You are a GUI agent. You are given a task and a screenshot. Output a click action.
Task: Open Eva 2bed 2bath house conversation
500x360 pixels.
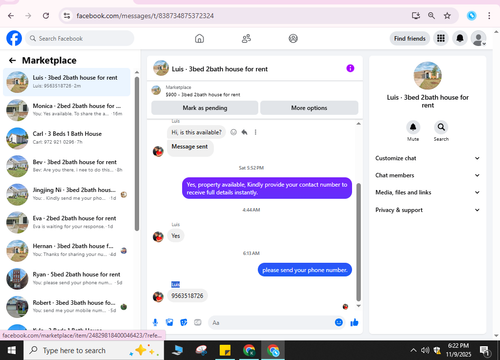coord(67,222)
